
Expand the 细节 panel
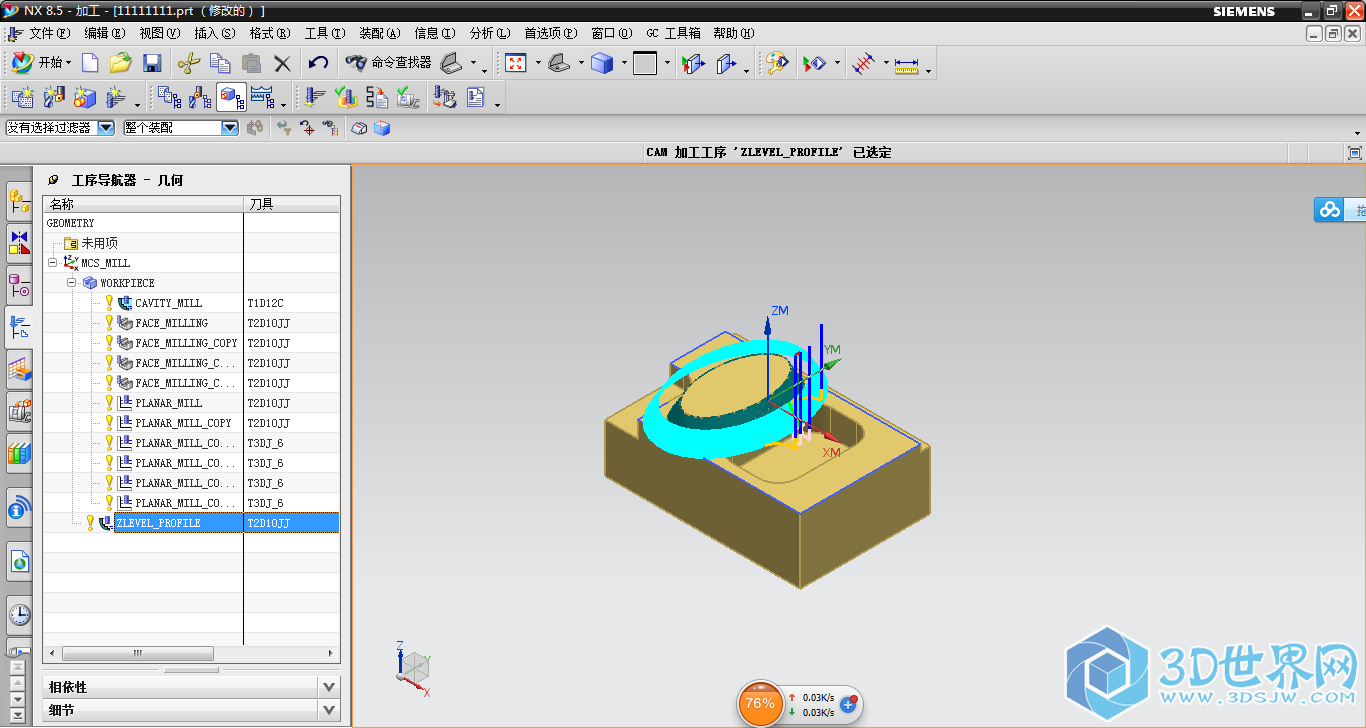coord(329,710)
